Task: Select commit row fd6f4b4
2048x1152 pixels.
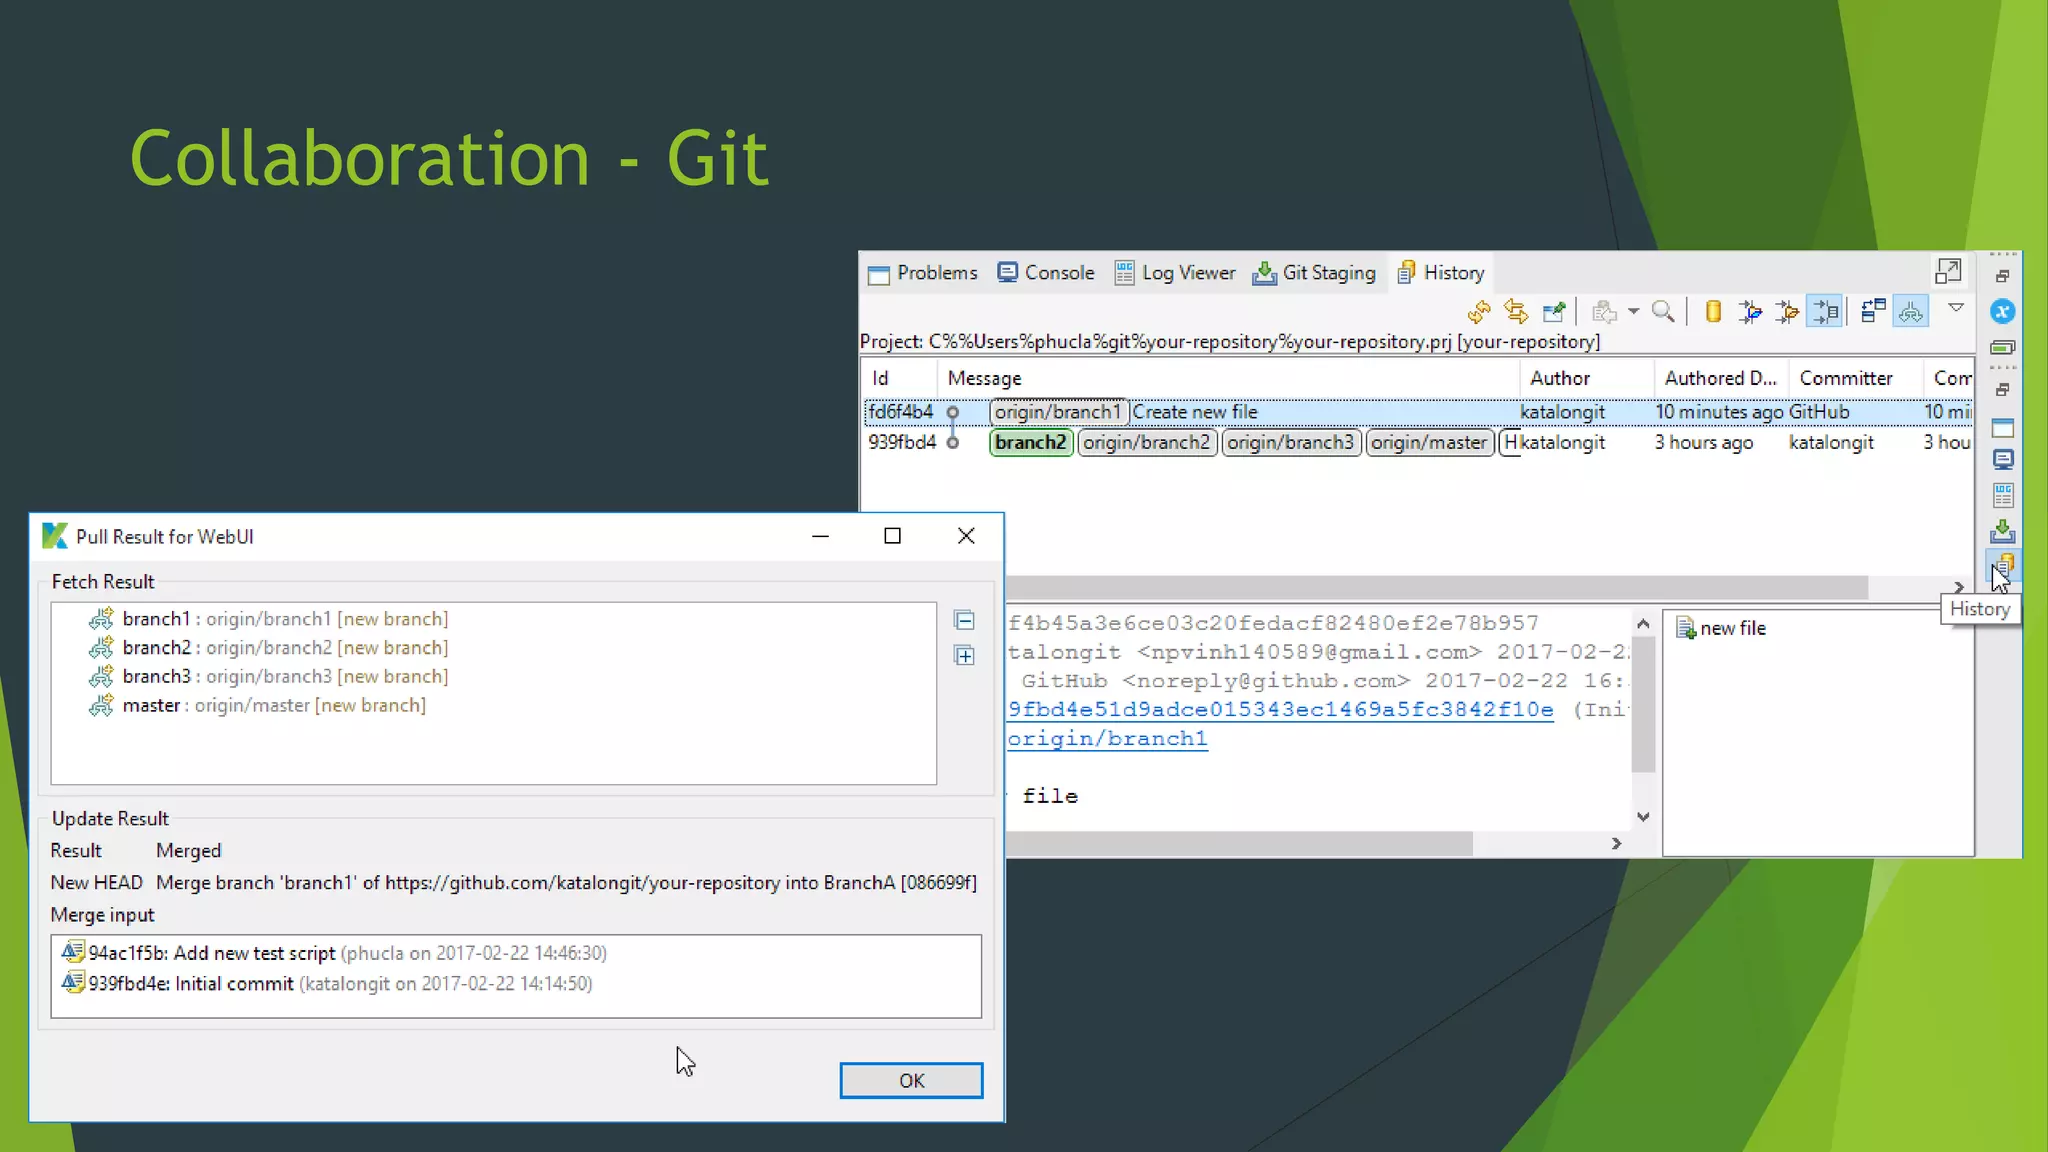Action: click(x=1418, y=412)
